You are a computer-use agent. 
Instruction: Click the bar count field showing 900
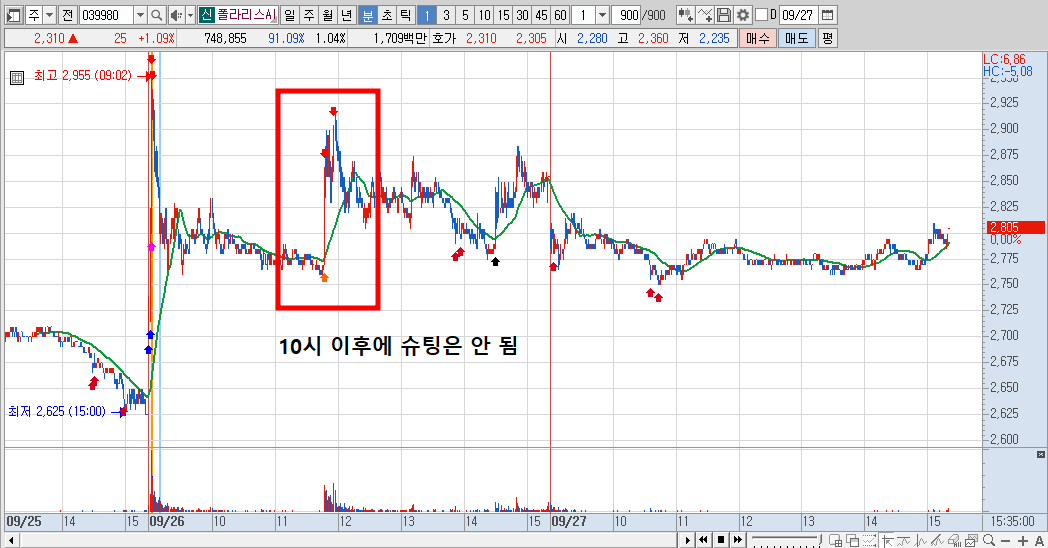pos(626,15)
